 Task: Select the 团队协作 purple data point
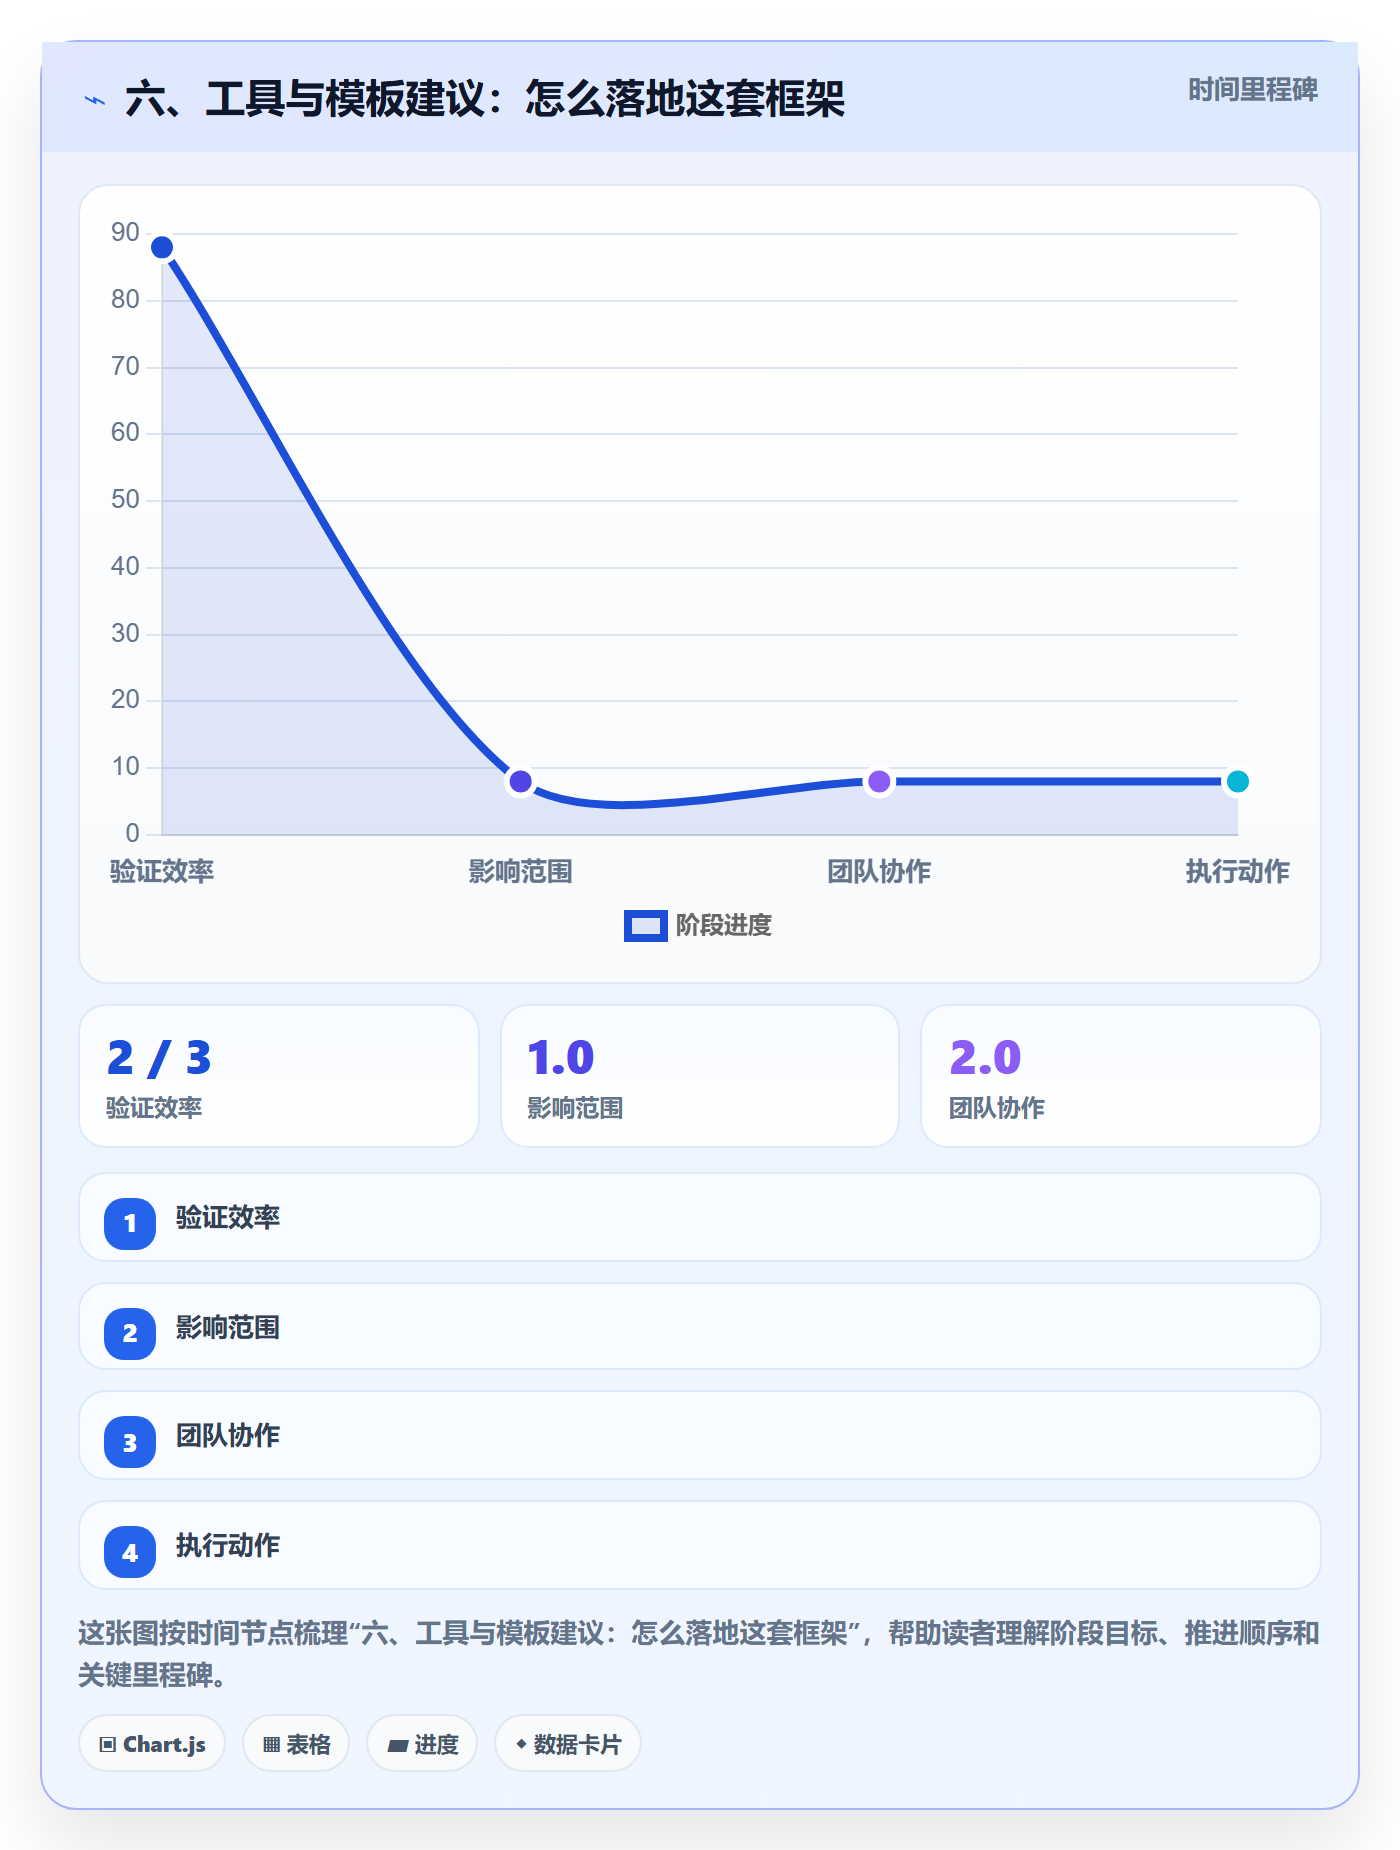879,781
